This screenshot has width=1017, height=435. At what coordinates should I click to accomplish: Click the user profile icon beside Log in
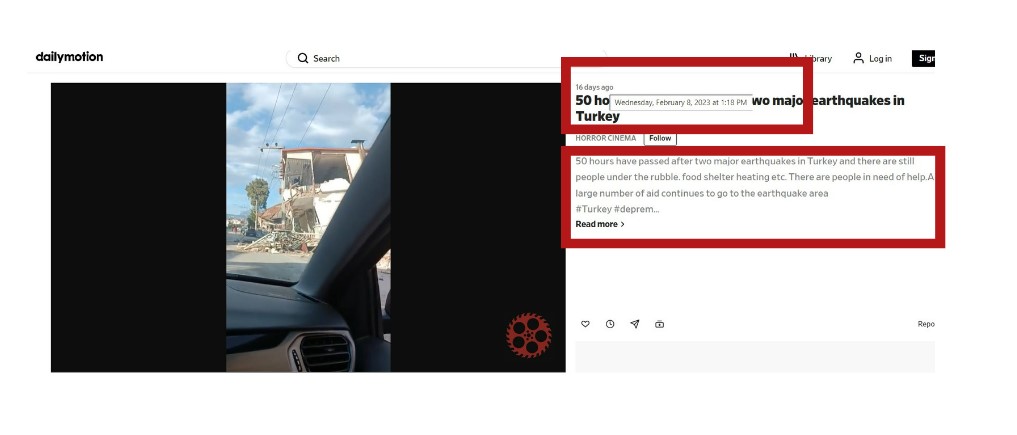click(x=858, y=58)
